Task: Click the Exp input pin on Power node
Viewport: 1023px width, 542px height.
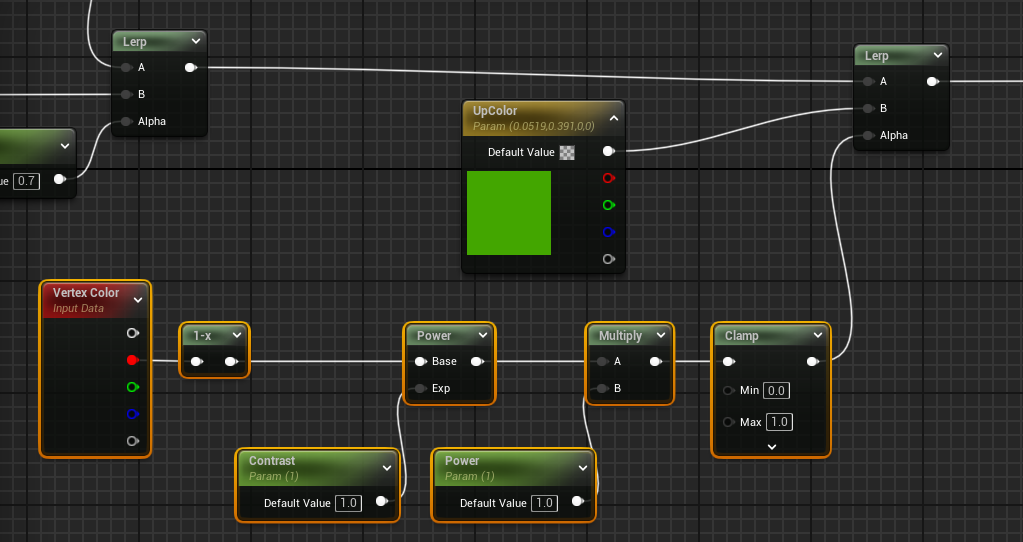Action: (420, 388)
